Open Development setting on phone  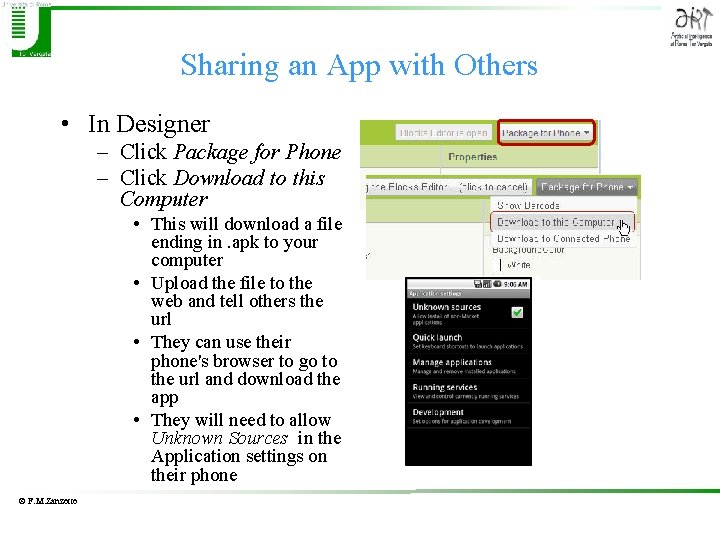coord(468,416)
